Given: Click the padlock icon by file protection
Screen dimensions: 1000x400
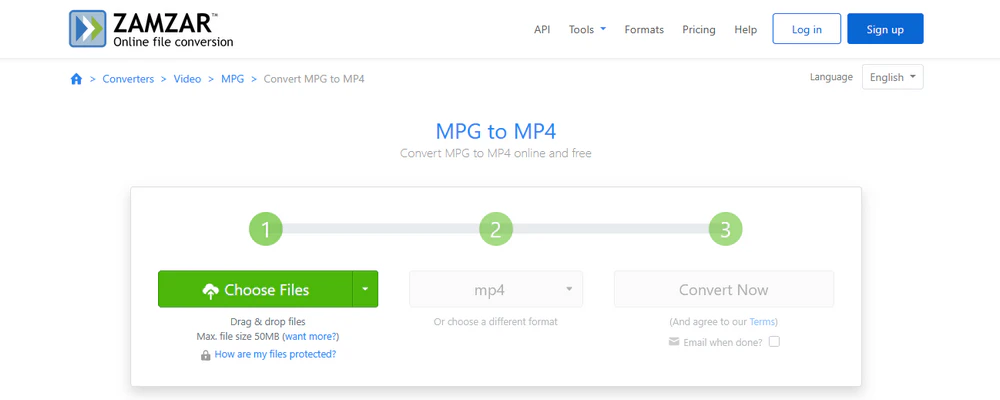Looking at the screenshot, I should 205,355.
